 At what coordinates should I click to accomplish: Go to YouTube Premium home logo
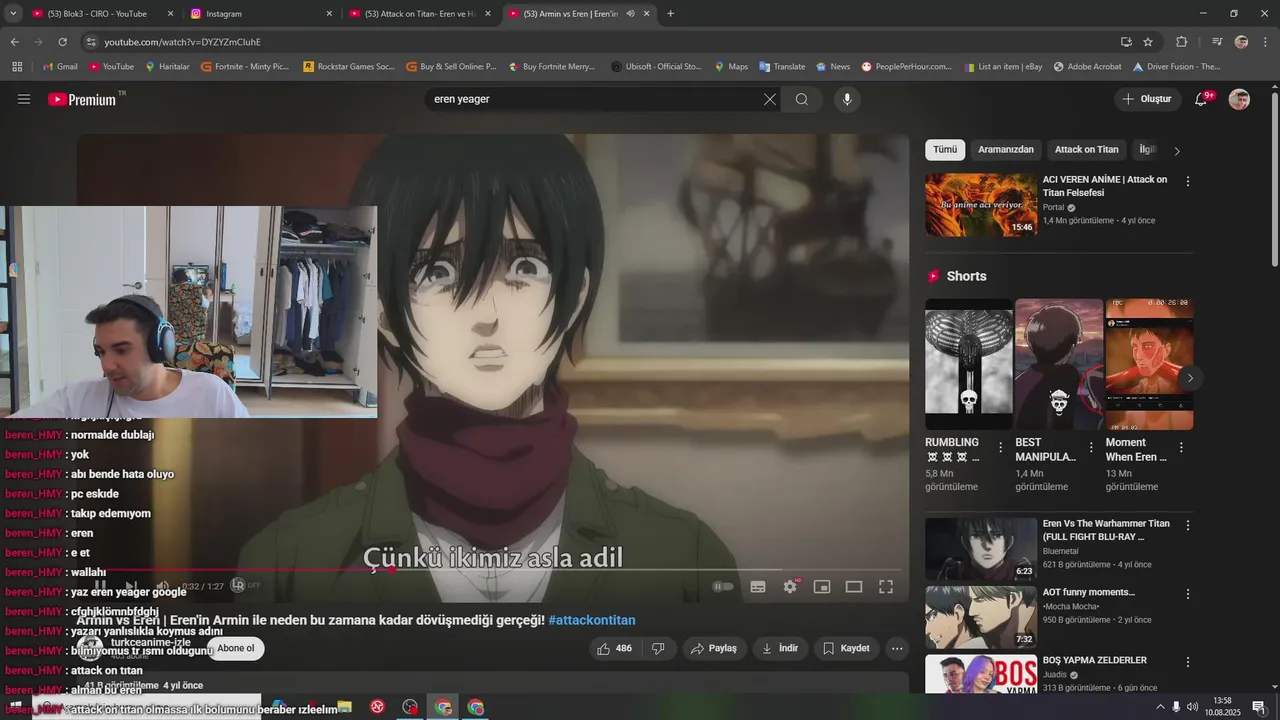pos(82,99)
